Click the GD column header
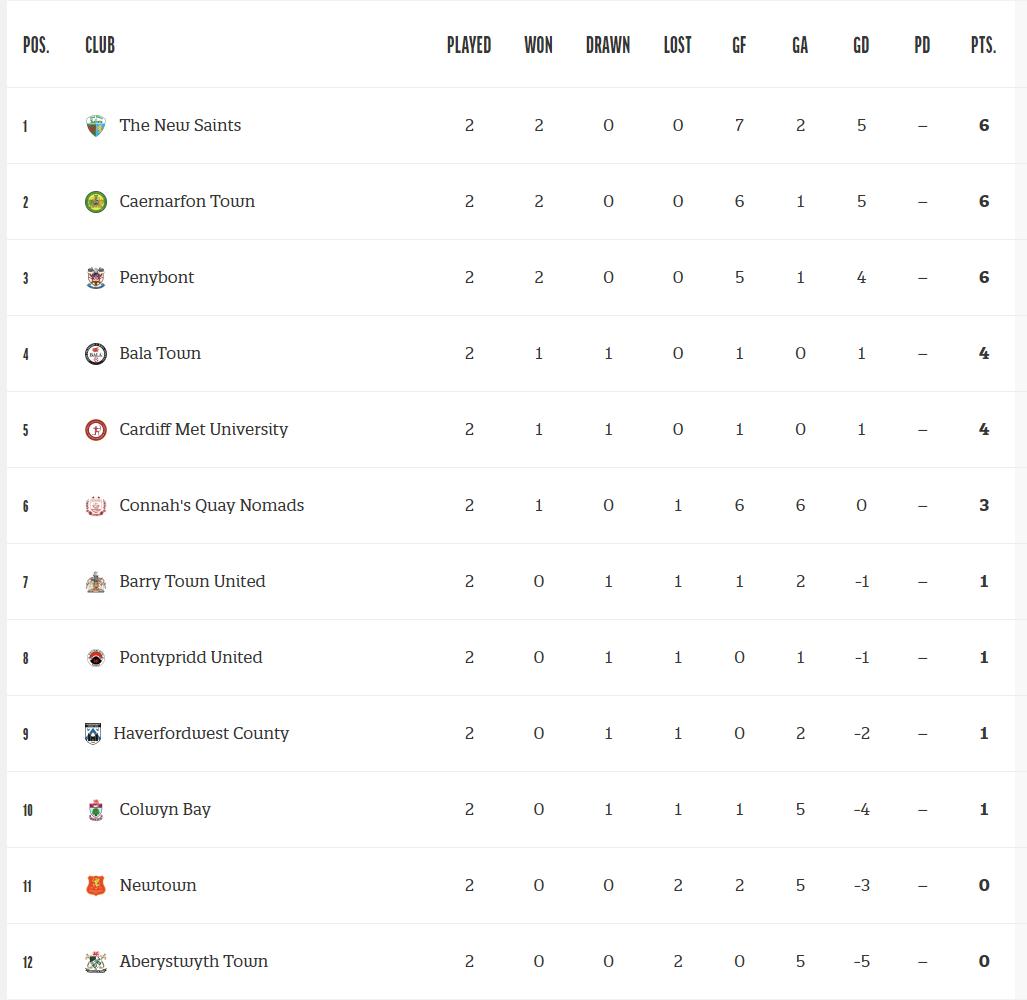1027x1000 pixels. coord(861,45)
